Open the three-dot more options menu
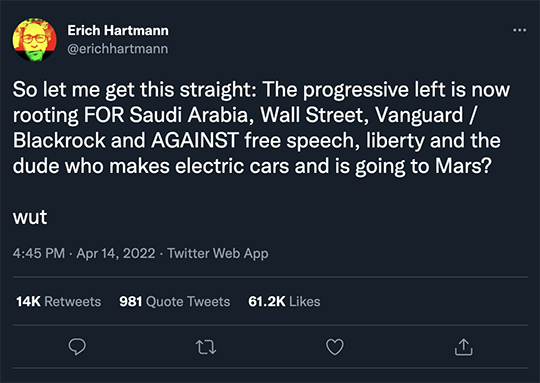This screenshot has height=383, width=540. click(519, 30)
